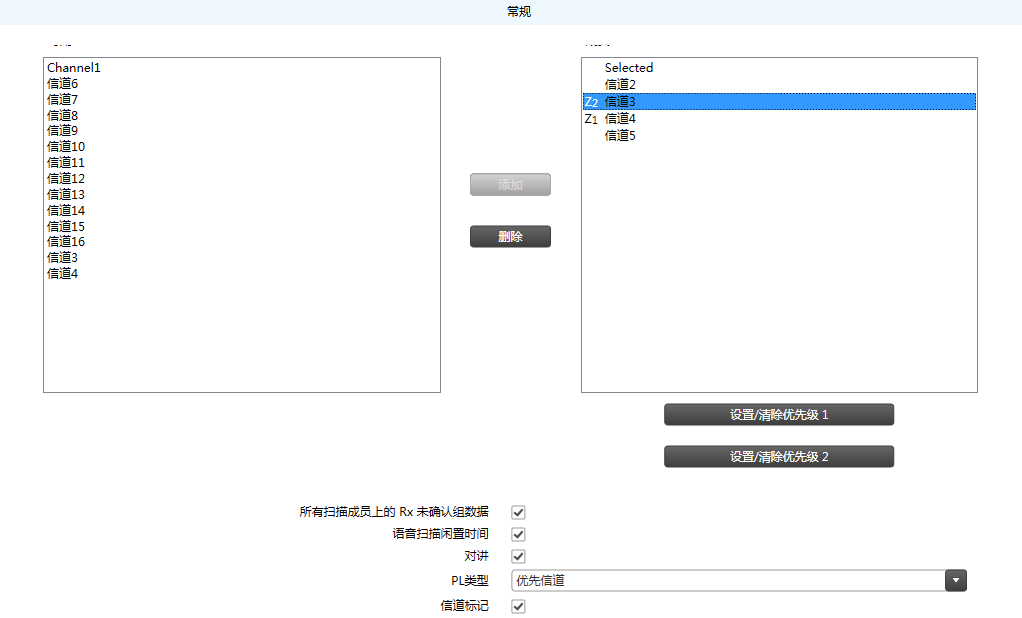Screen dimensions: 1022x618
Task: Click the Z1 priority icon beside 信道4
Action: (591, 119)
